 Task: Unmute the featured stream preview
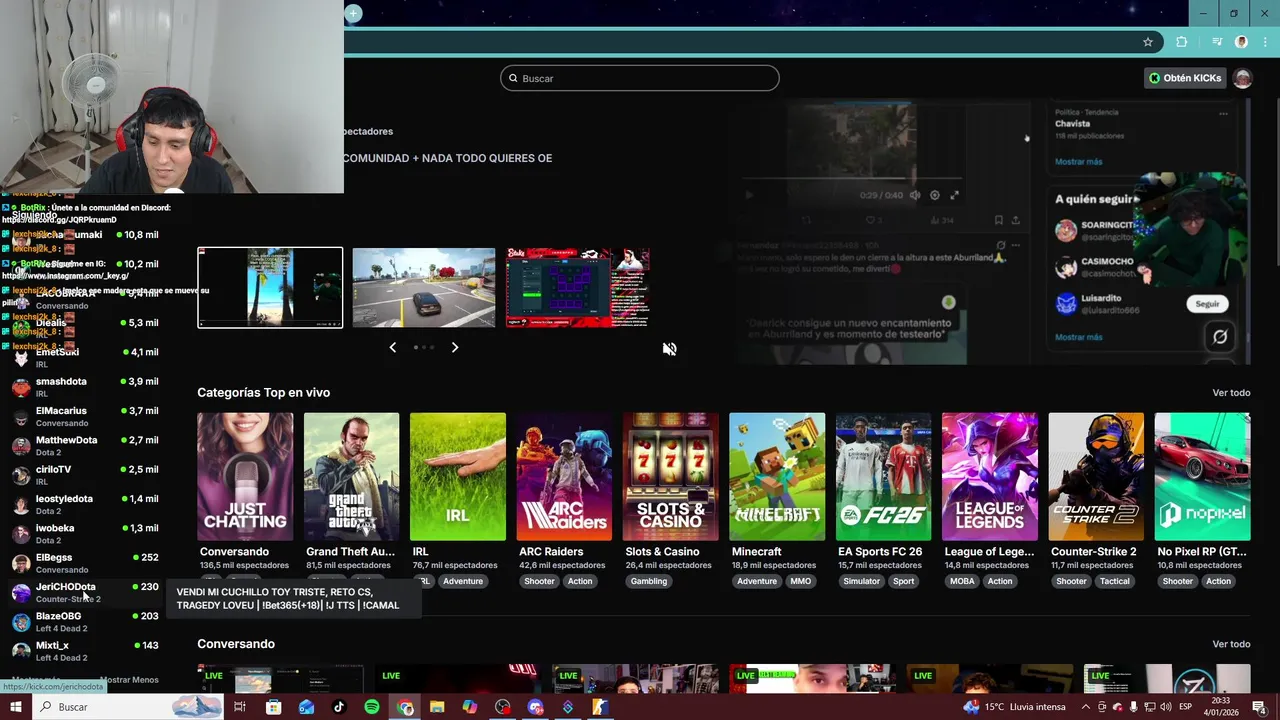[669, 349]
